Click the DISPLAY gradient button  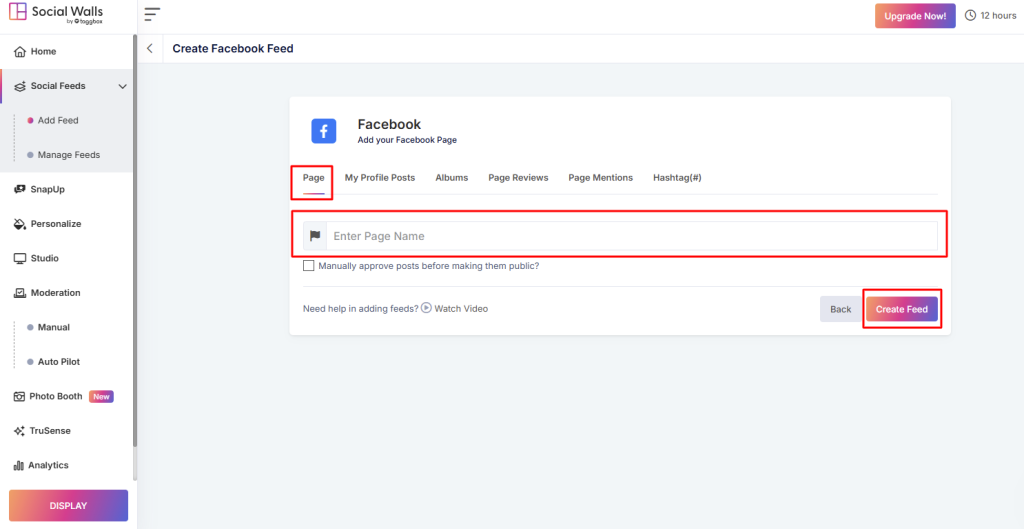[x=68, y=506]
